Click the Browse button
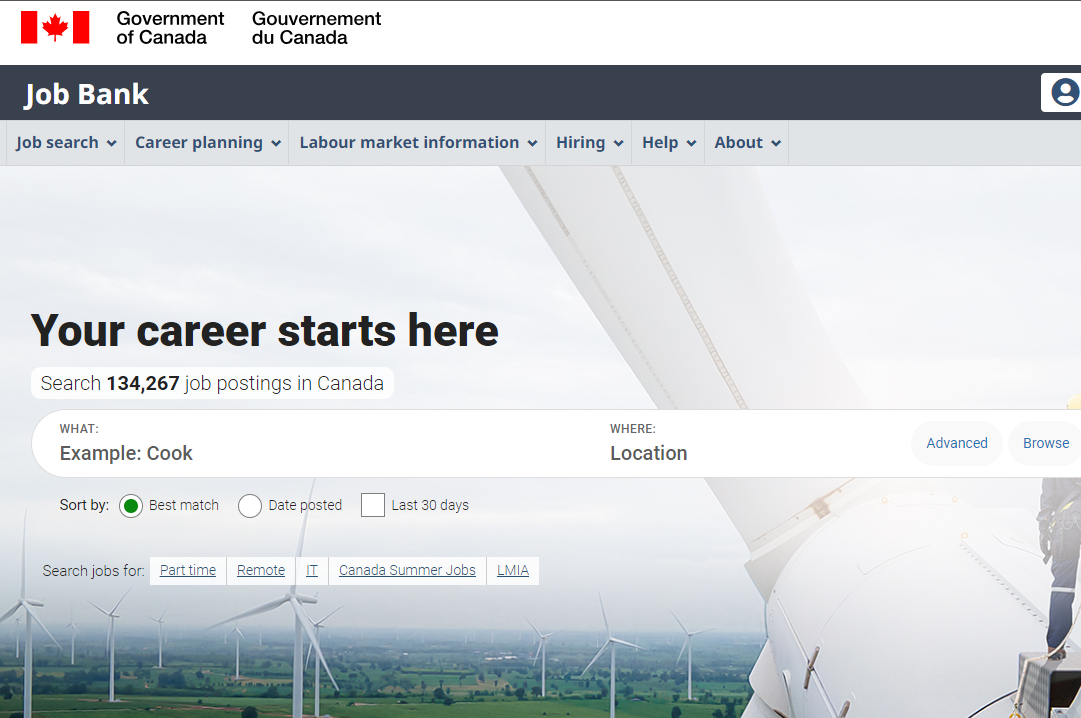1081x718 pixels. [x=1045, y=443]
